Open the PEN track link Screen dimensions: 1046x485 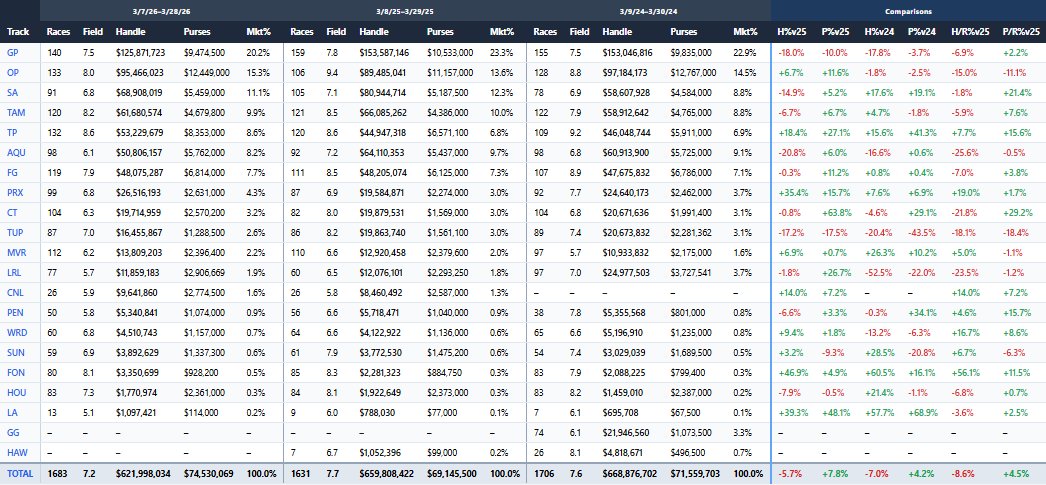[x=15, y=313]
